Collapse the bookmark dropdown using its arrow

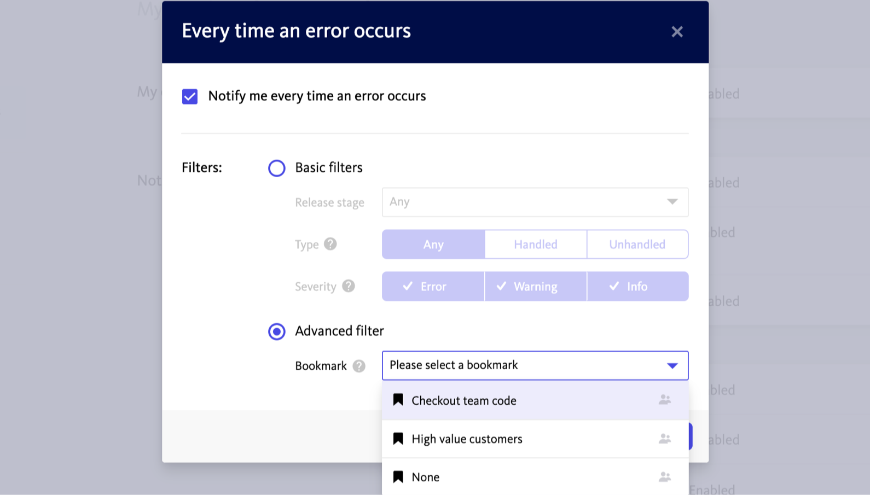point(672,366)
